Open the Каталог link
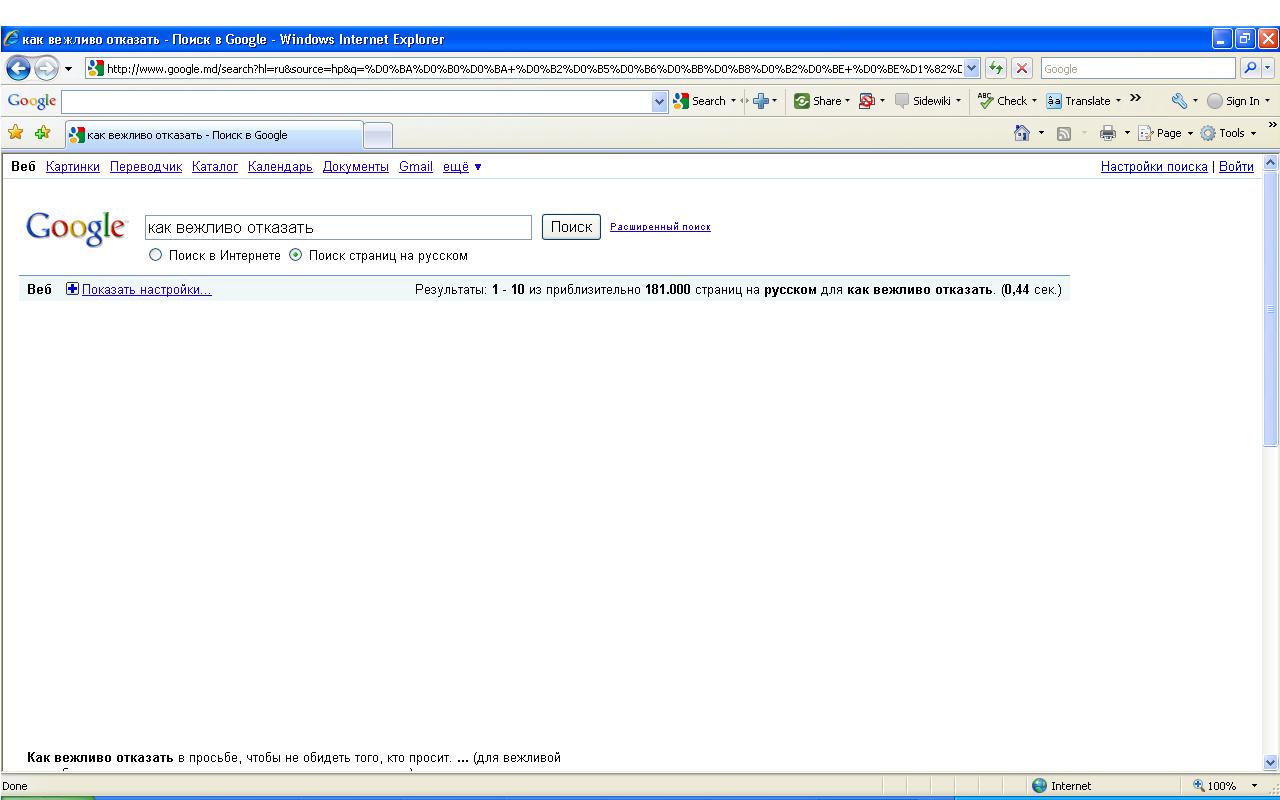 point(215,167)
